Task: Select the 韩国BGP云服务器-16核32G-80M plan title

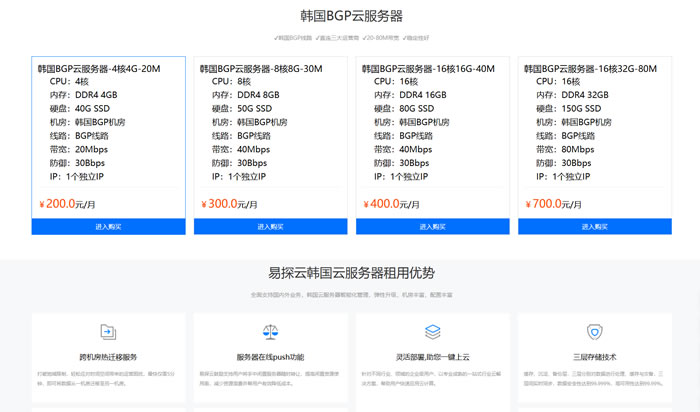Action: (587, 69)
